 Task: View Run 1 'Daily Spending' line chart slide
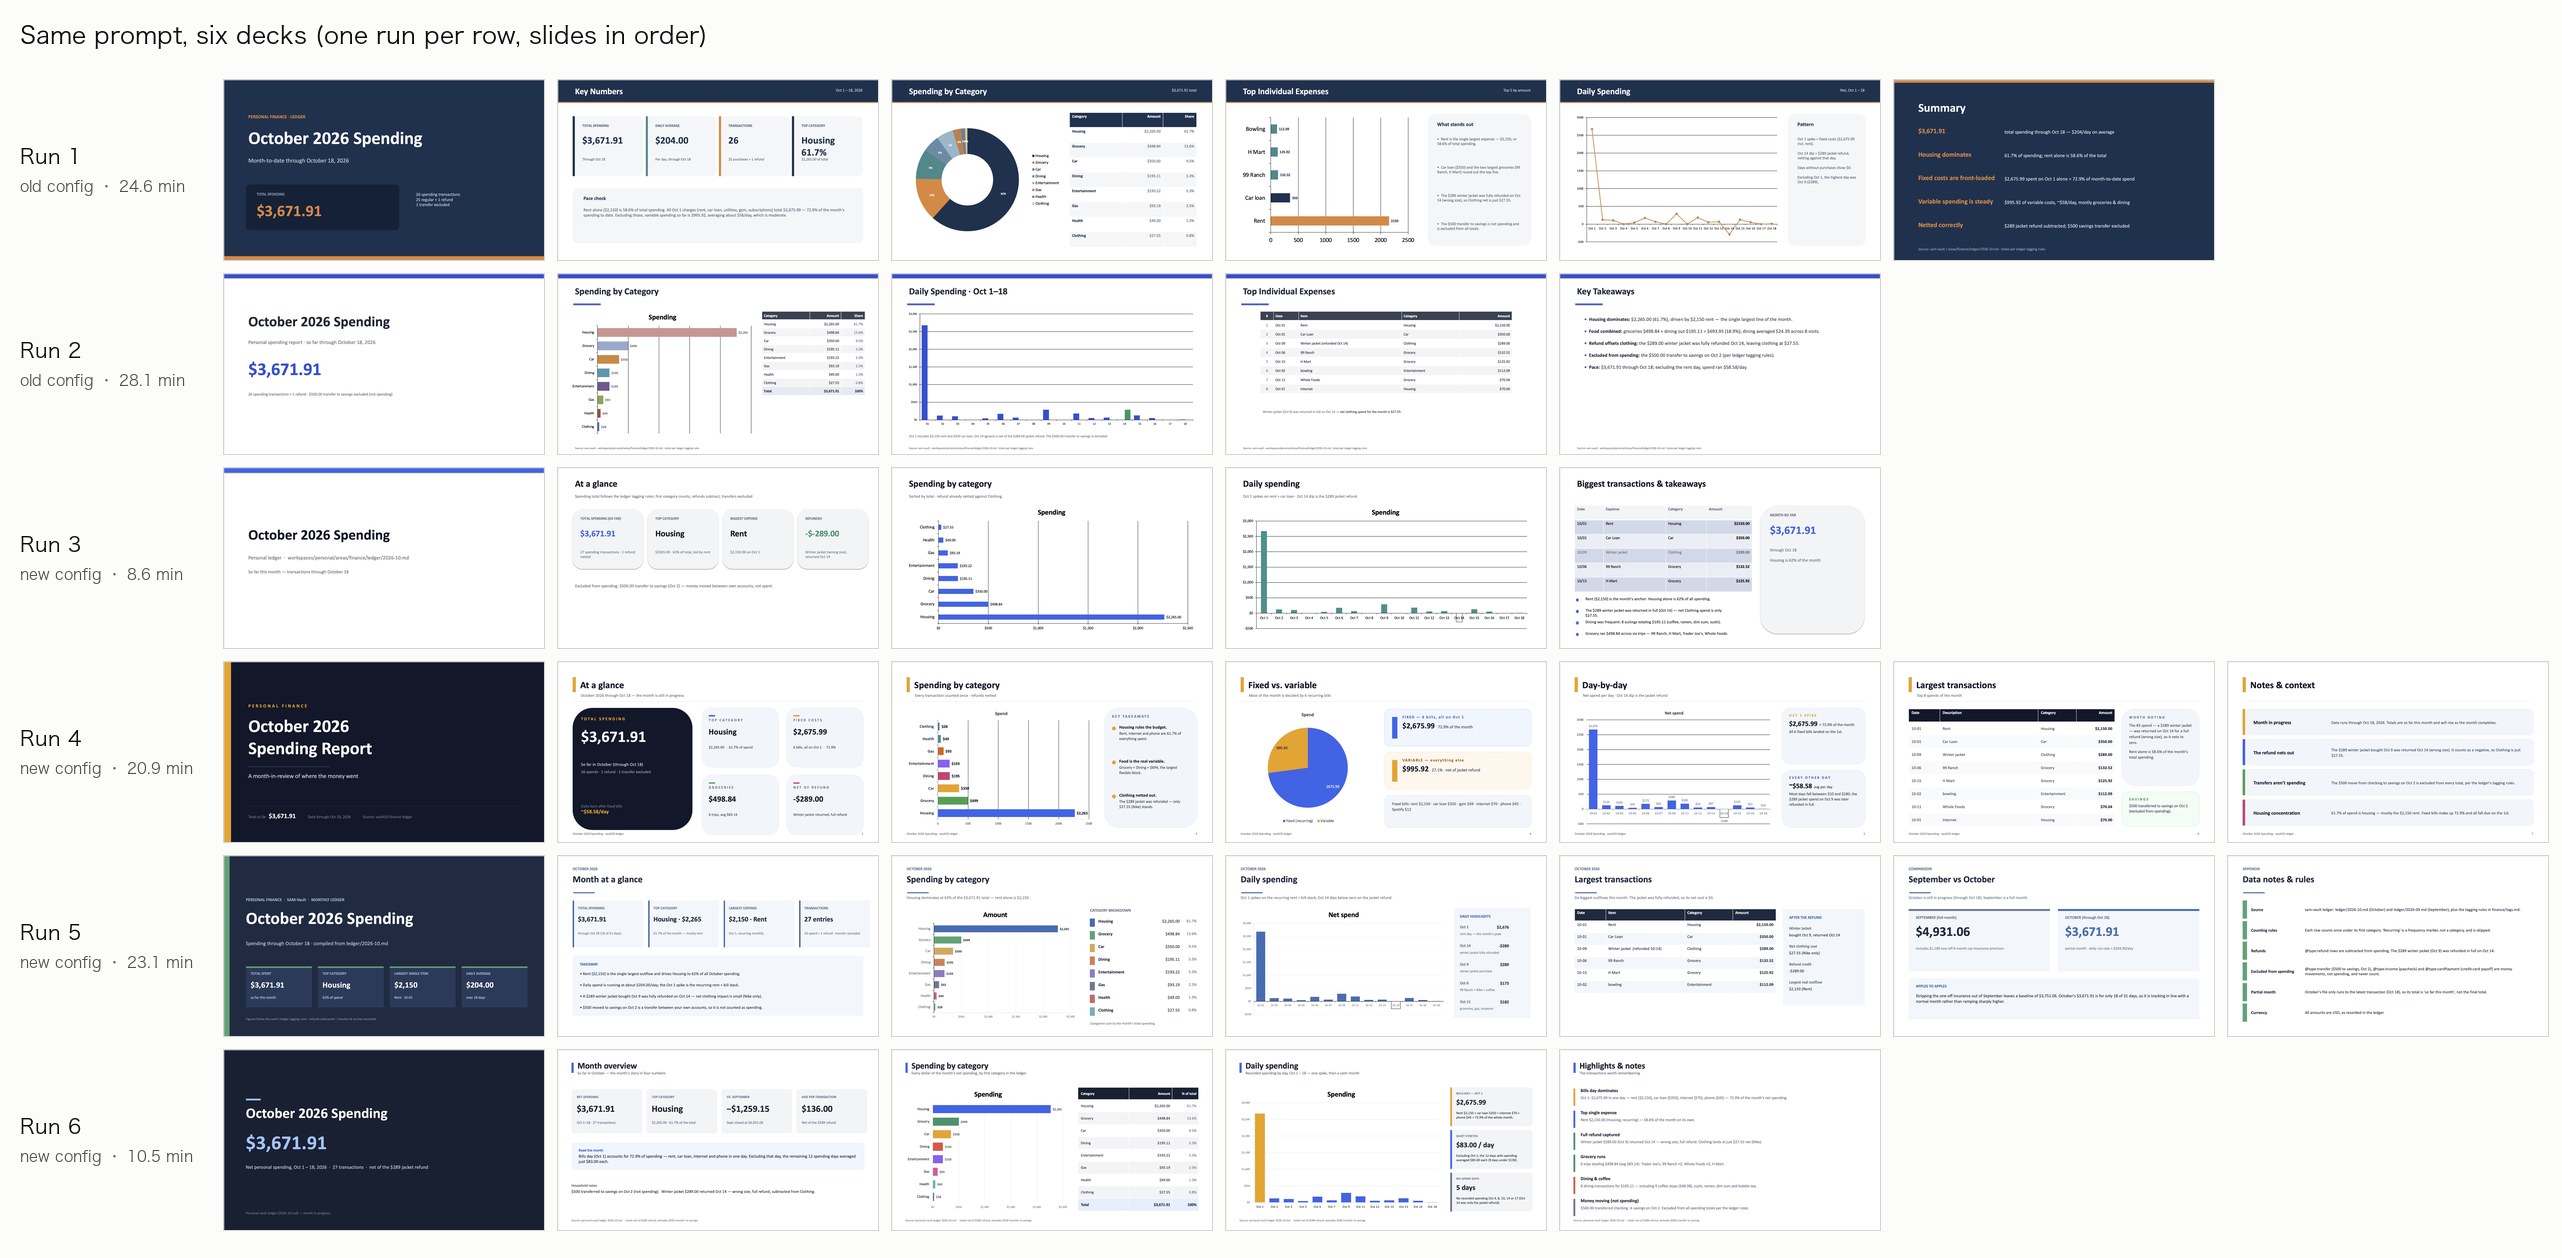click(1720, 170)
